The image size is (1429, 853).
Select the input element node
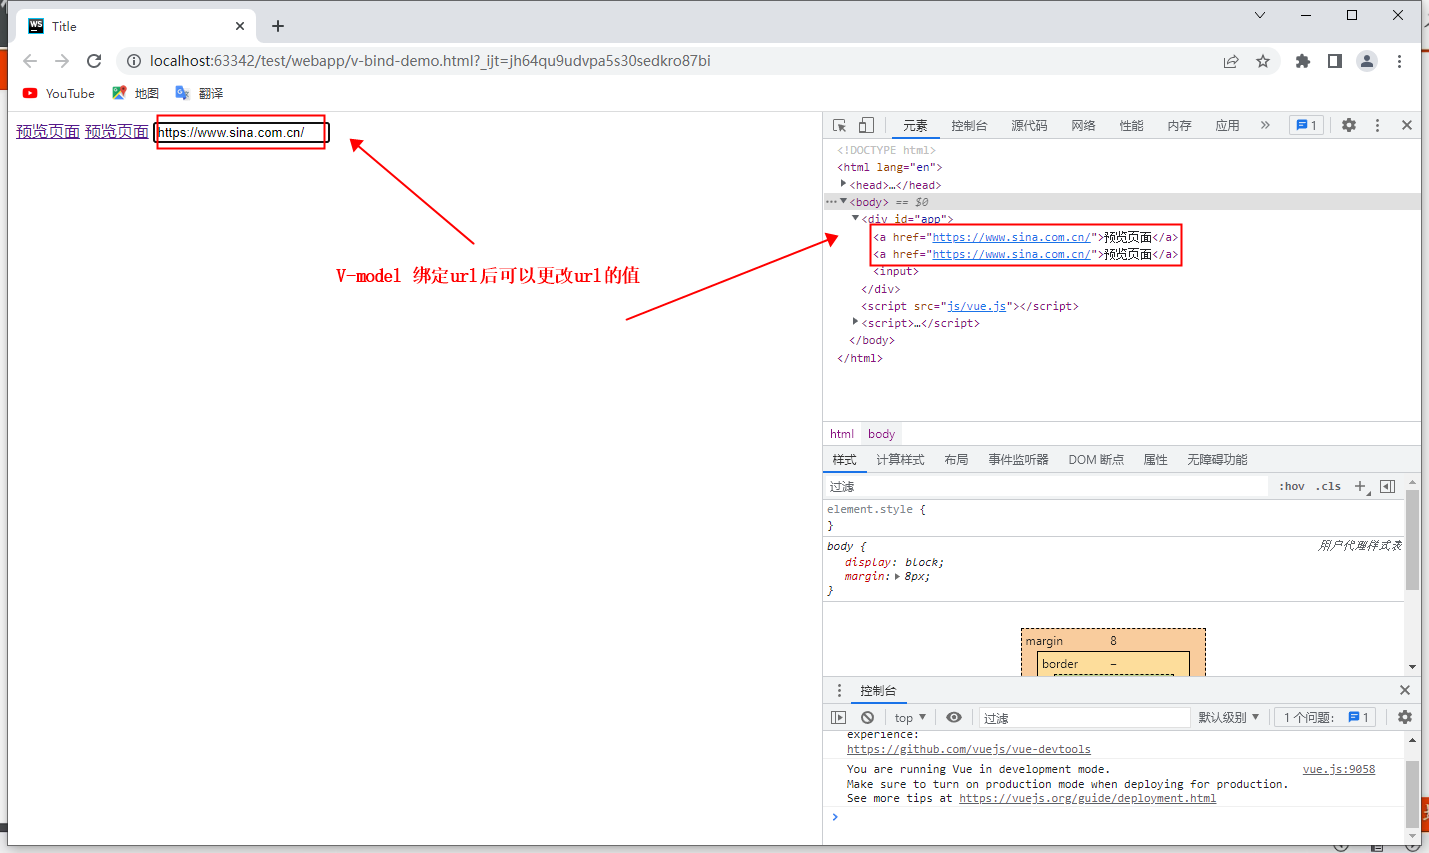(896, 271)
